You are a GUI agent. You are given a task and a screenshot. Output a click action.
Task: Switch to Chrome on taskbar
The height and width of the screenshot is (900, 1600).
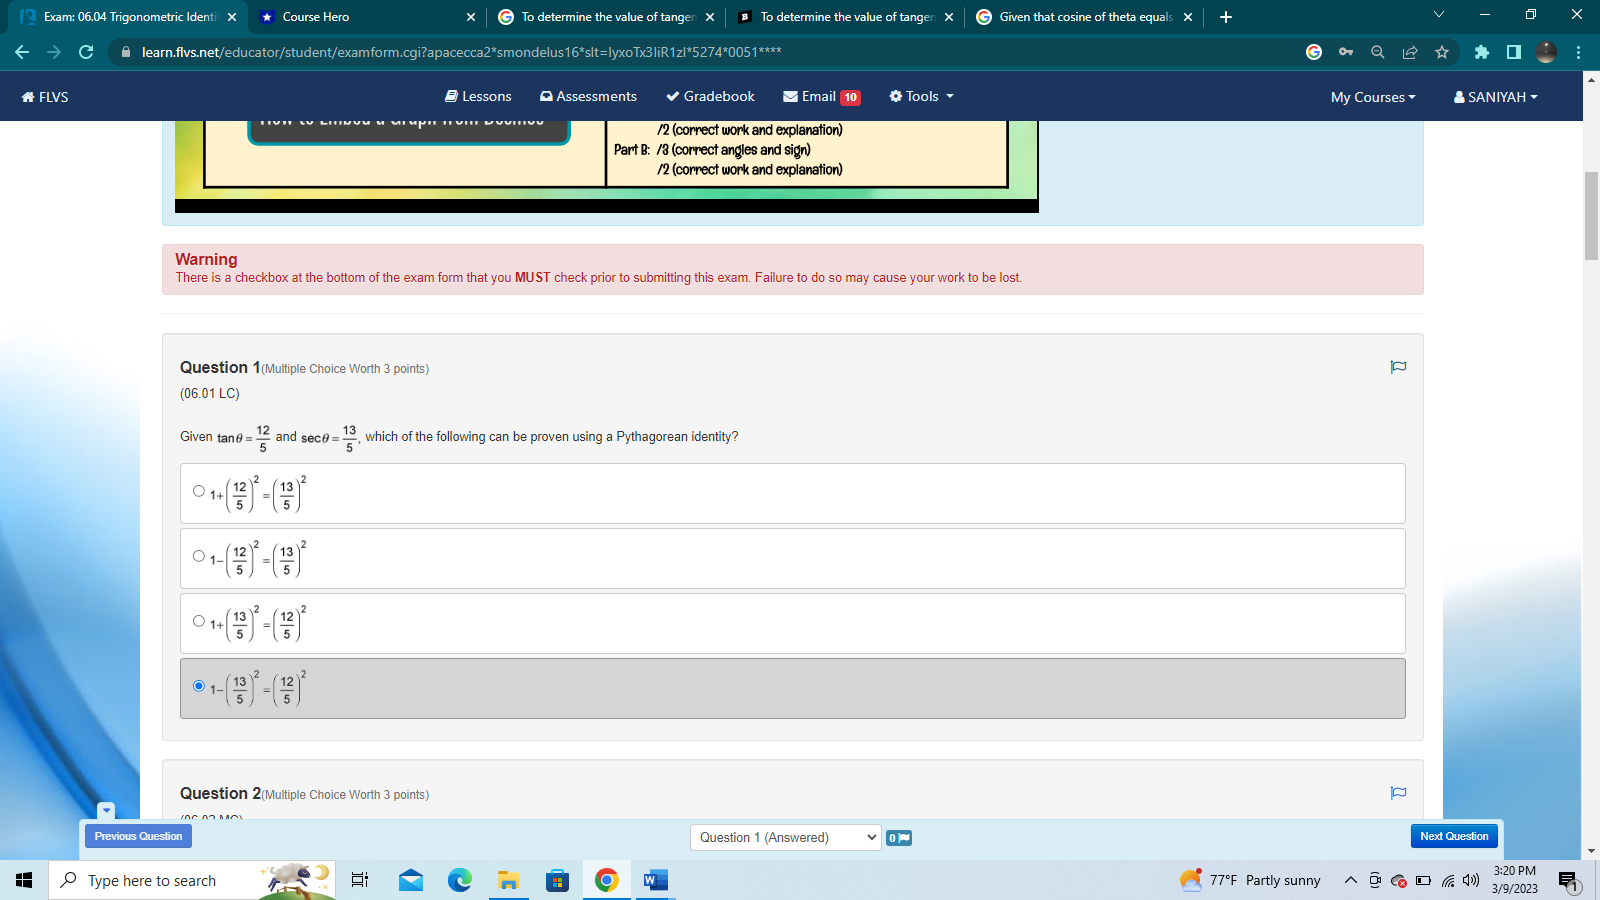point(606,880)
